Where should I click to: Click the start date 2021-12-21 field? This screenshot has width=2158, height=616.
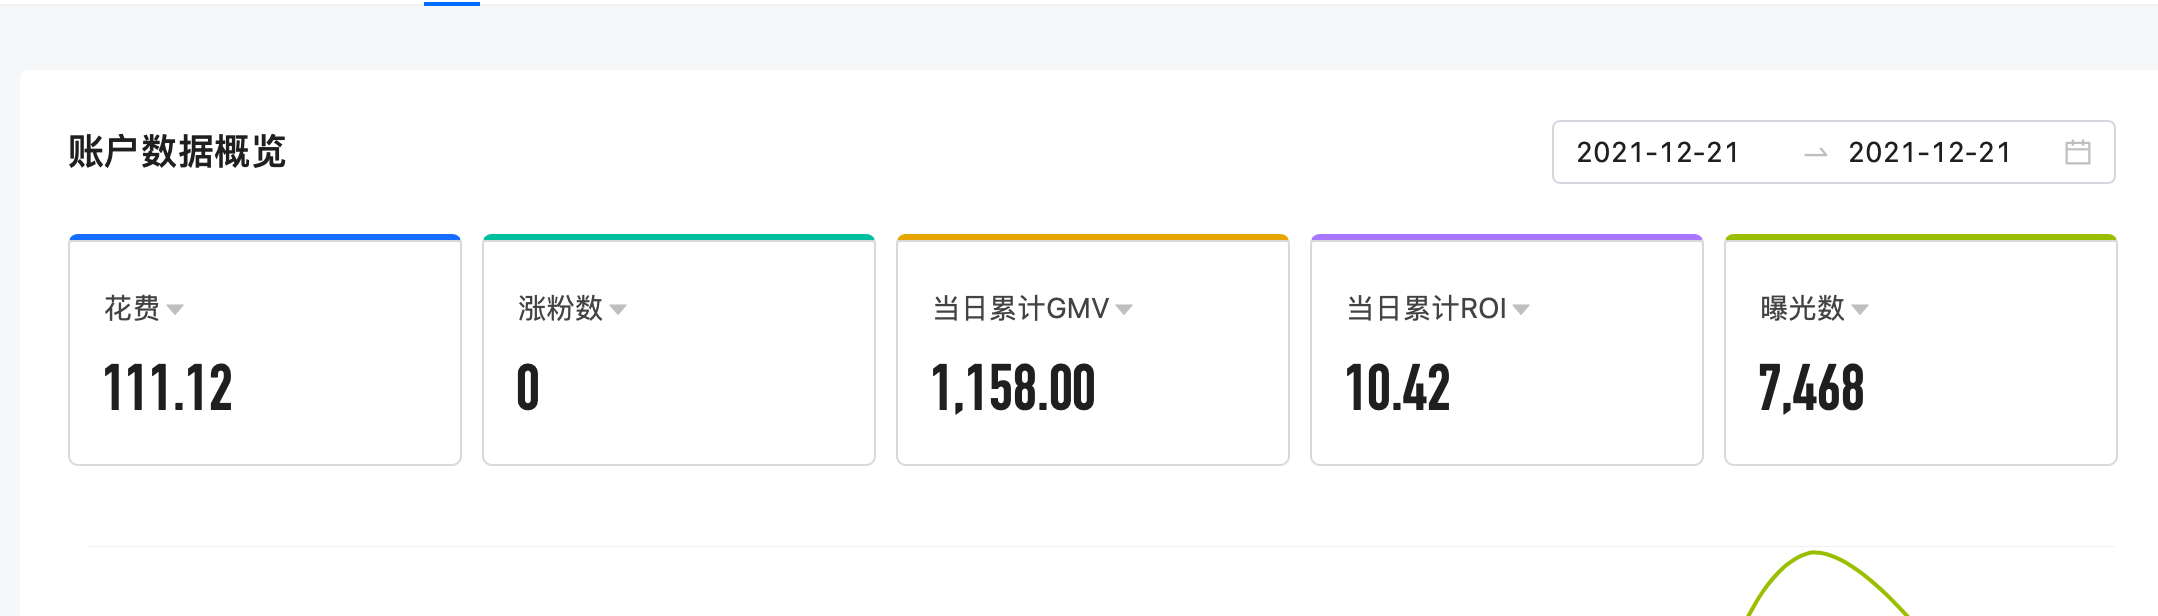[x=1658, y=153]
